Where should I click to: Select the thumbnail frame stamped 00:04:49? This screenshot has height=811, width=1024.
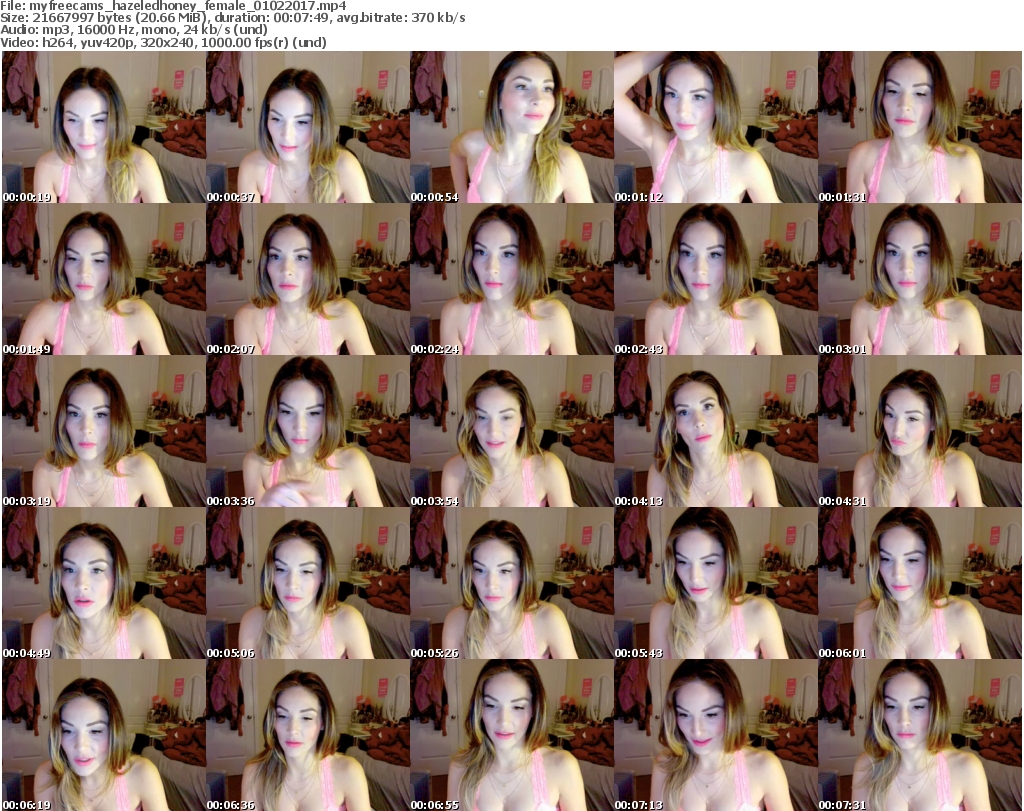pos(104,583)
